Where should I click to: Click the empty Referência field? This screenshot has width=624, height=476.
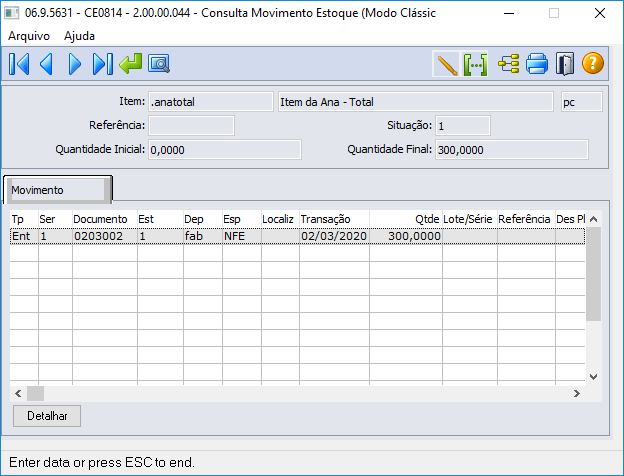[x=191, y=126]
